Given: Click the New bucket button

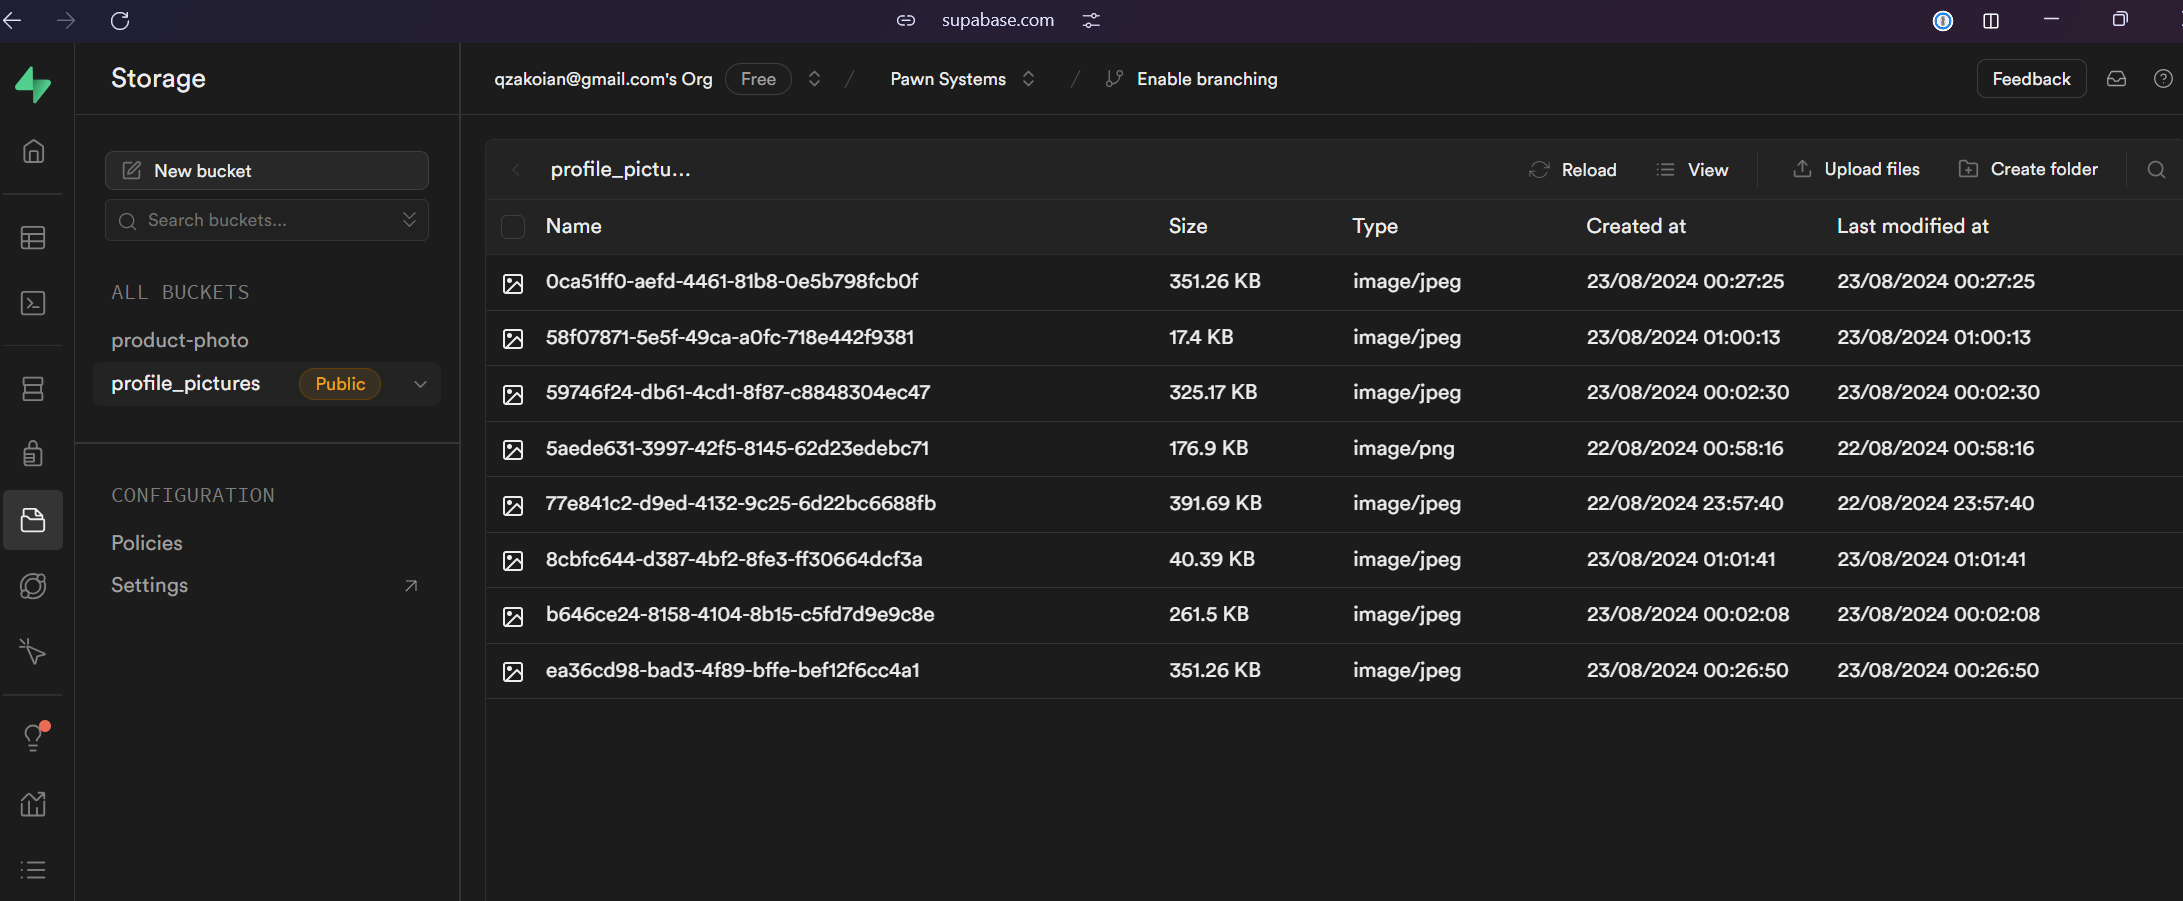Looking at the screenshot, I should coord(267,171).
